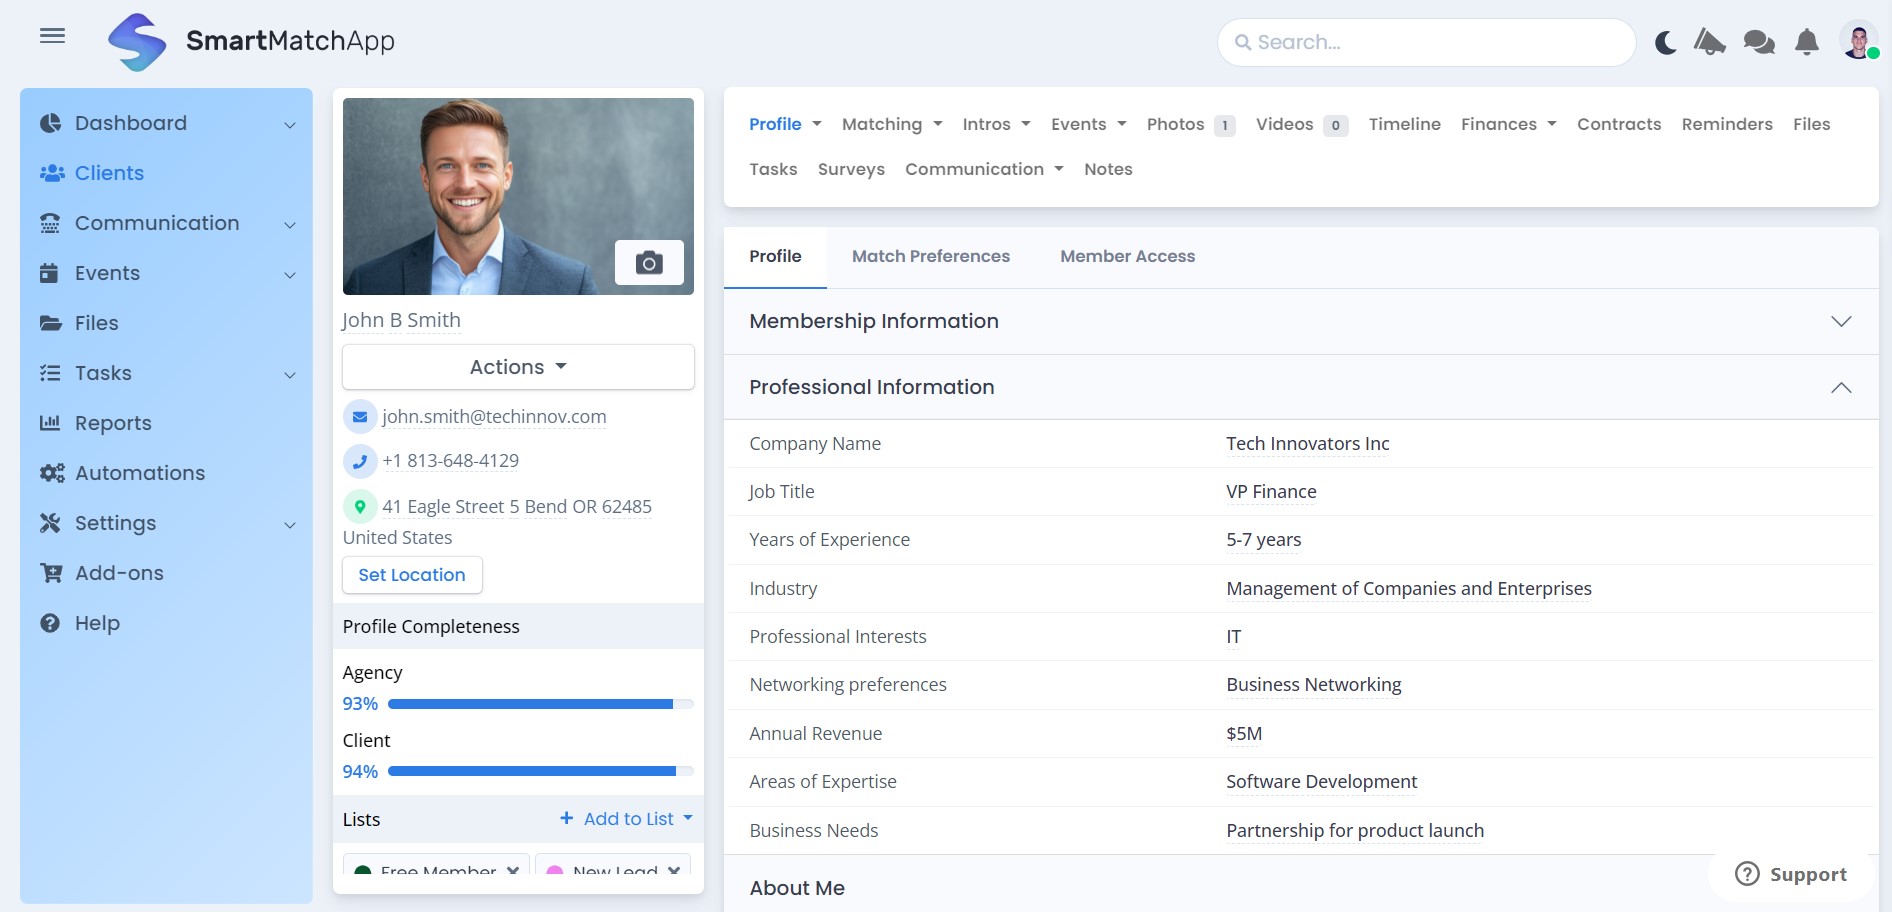This screenshot has height=912, width=1892.
Task: Click the phone call icon
Action: (x=360, y=461)
